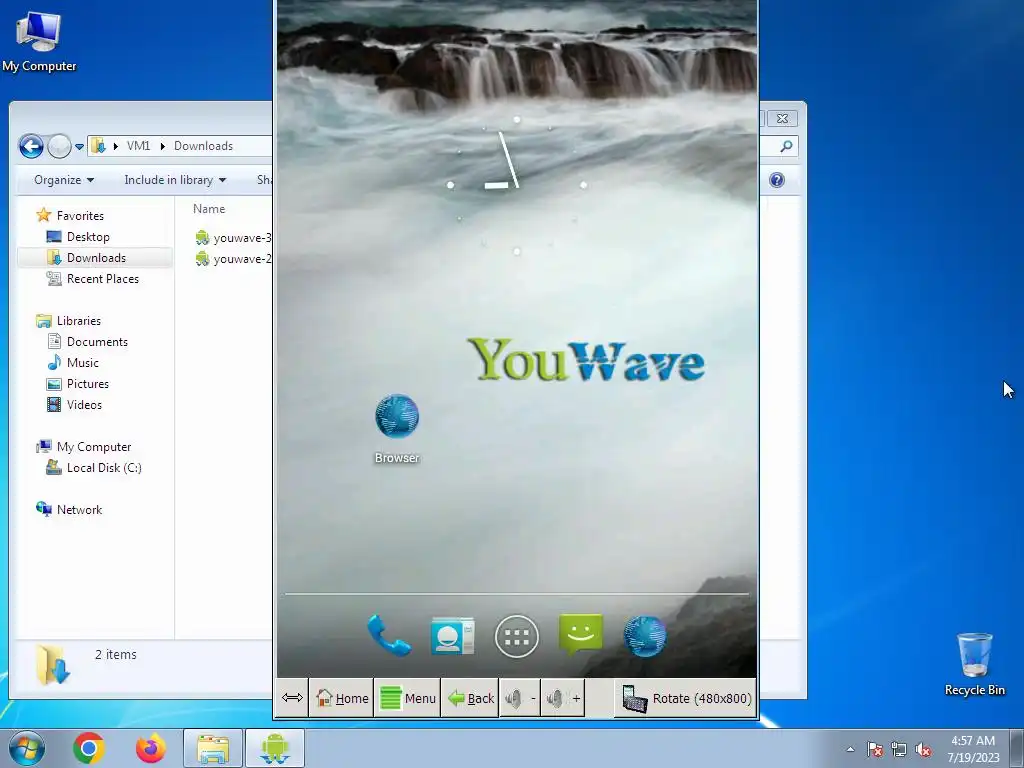
Task: Open the Windows Start menu
Action: (27, 748)
